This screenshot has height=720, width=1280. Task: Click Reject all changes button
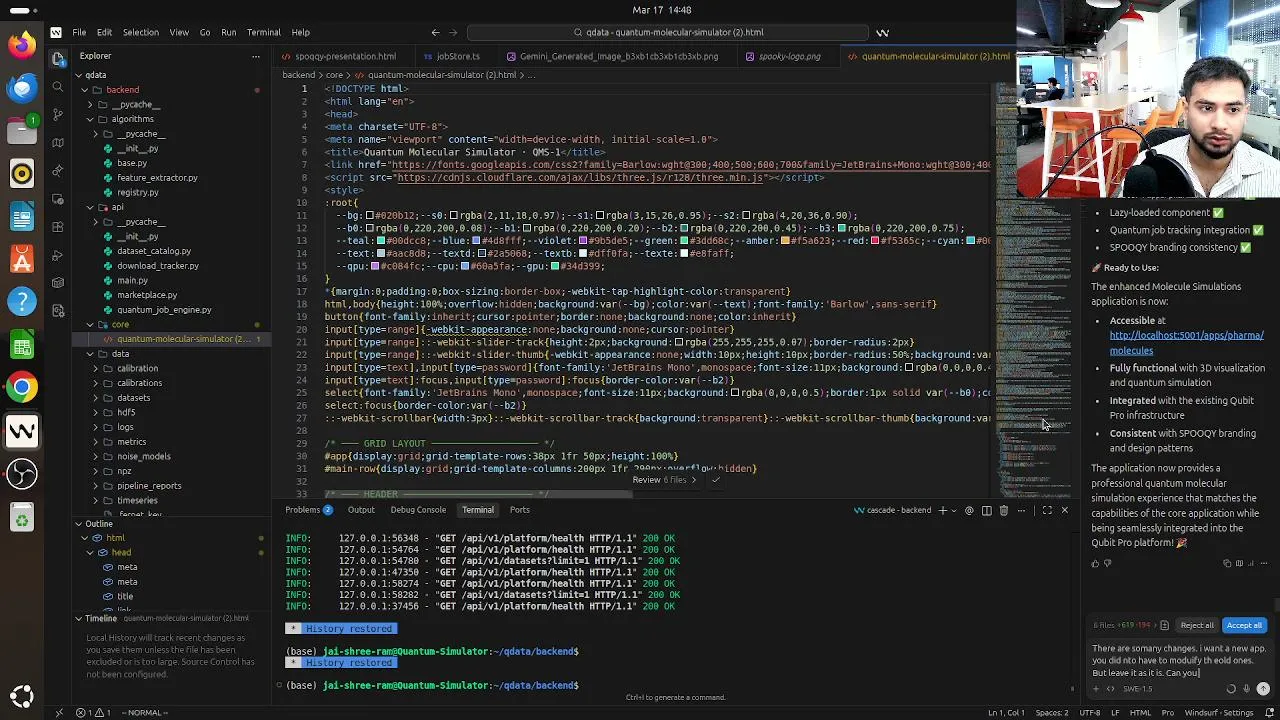[1196, 625]
